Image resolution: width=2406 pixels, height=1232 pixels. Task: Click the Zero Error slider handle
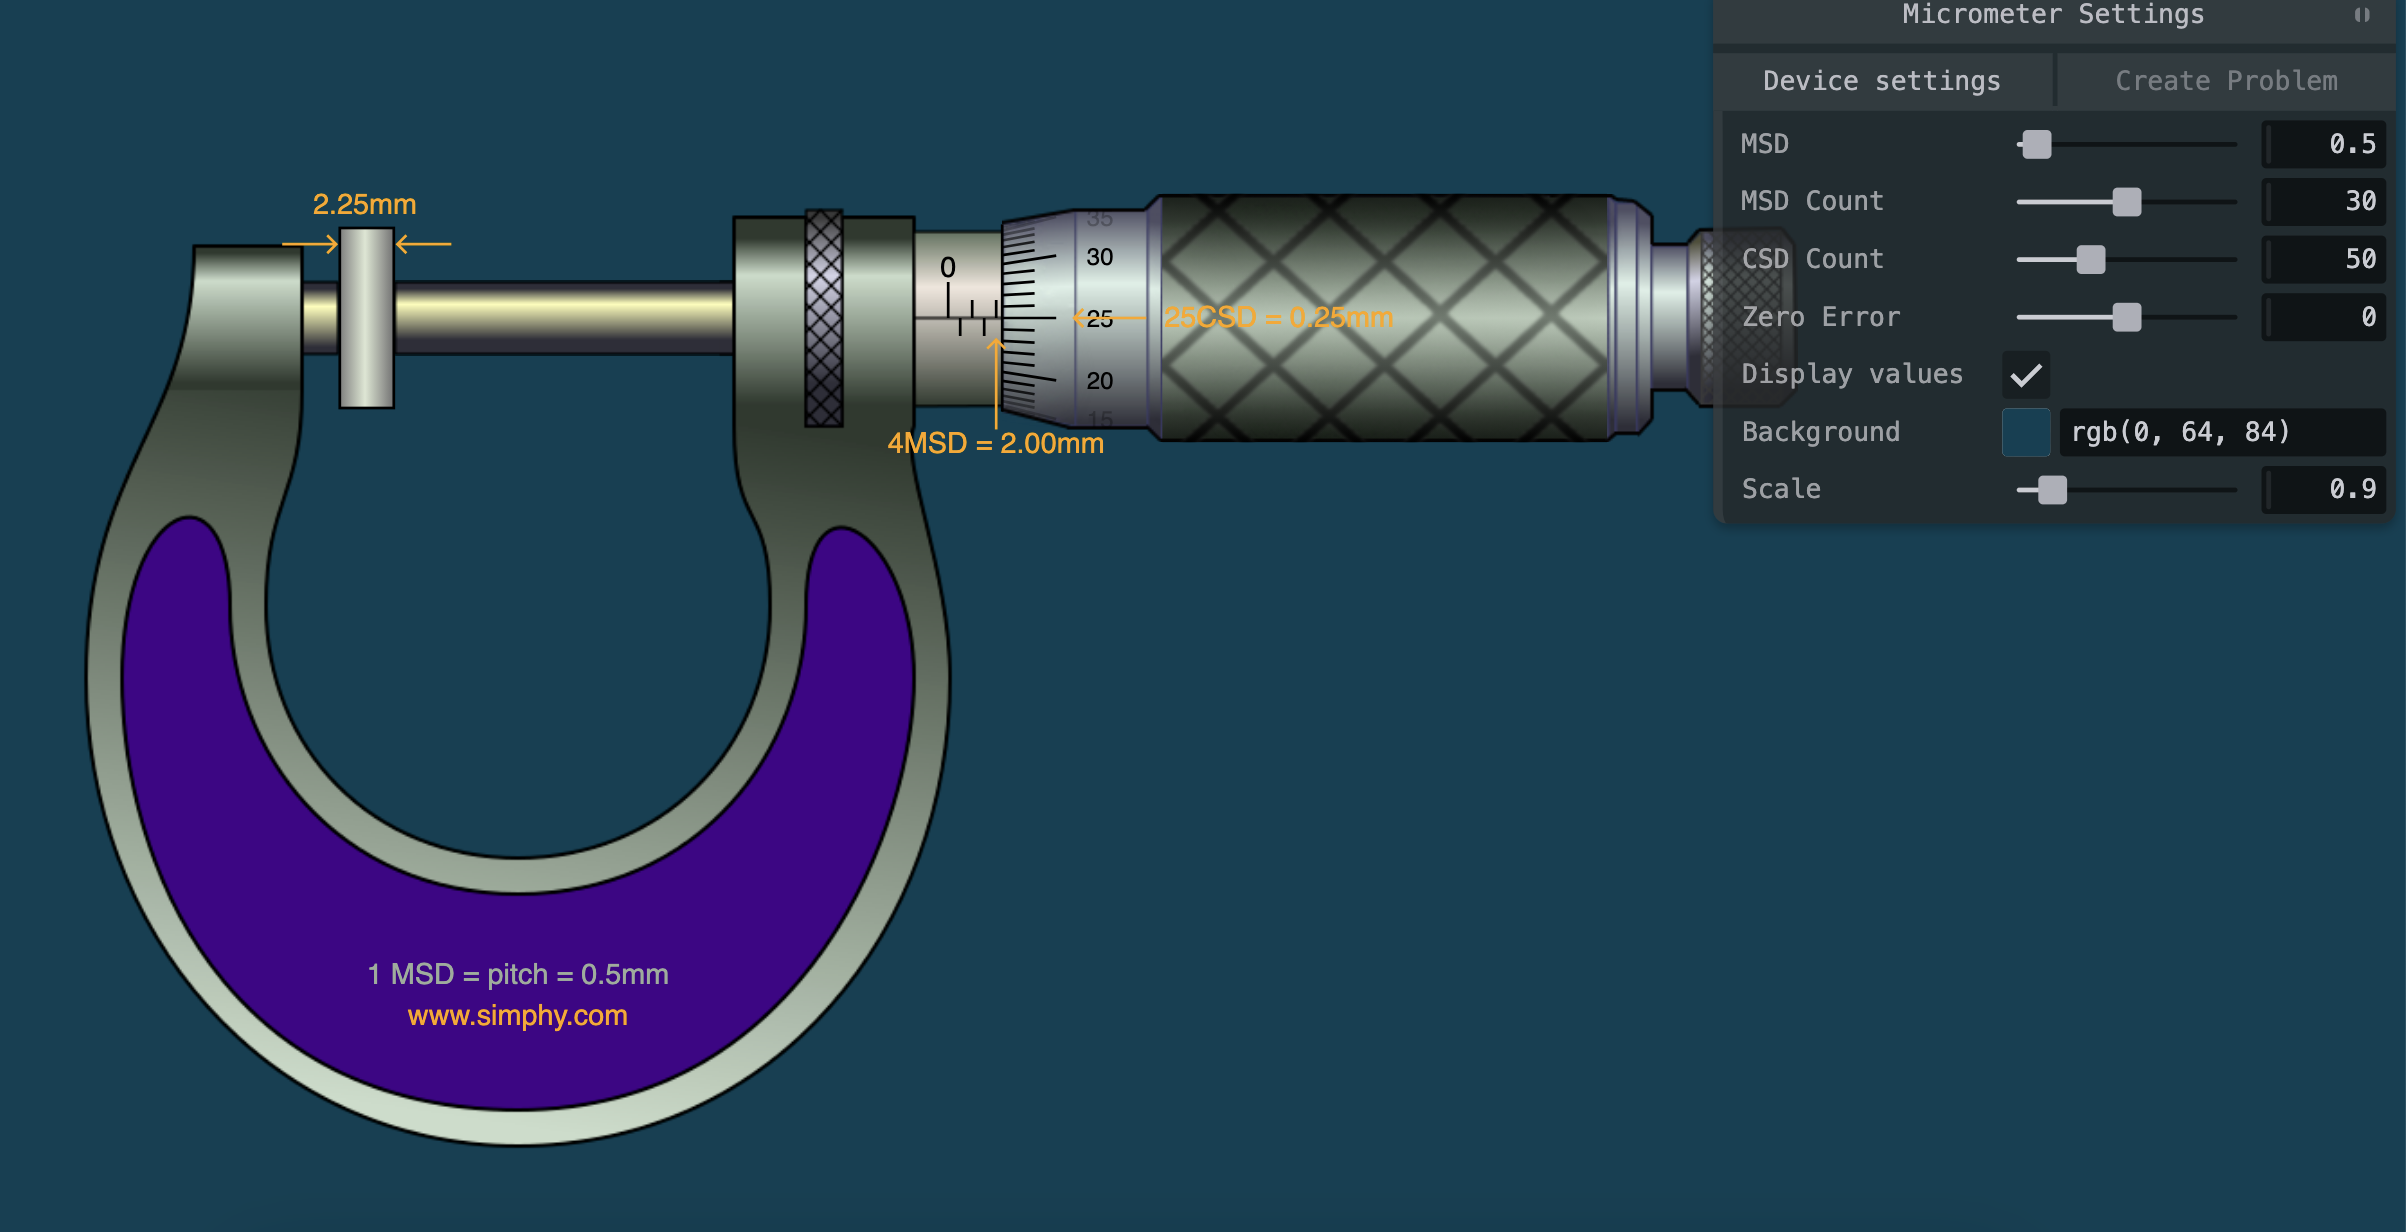tap(2127, 317)
